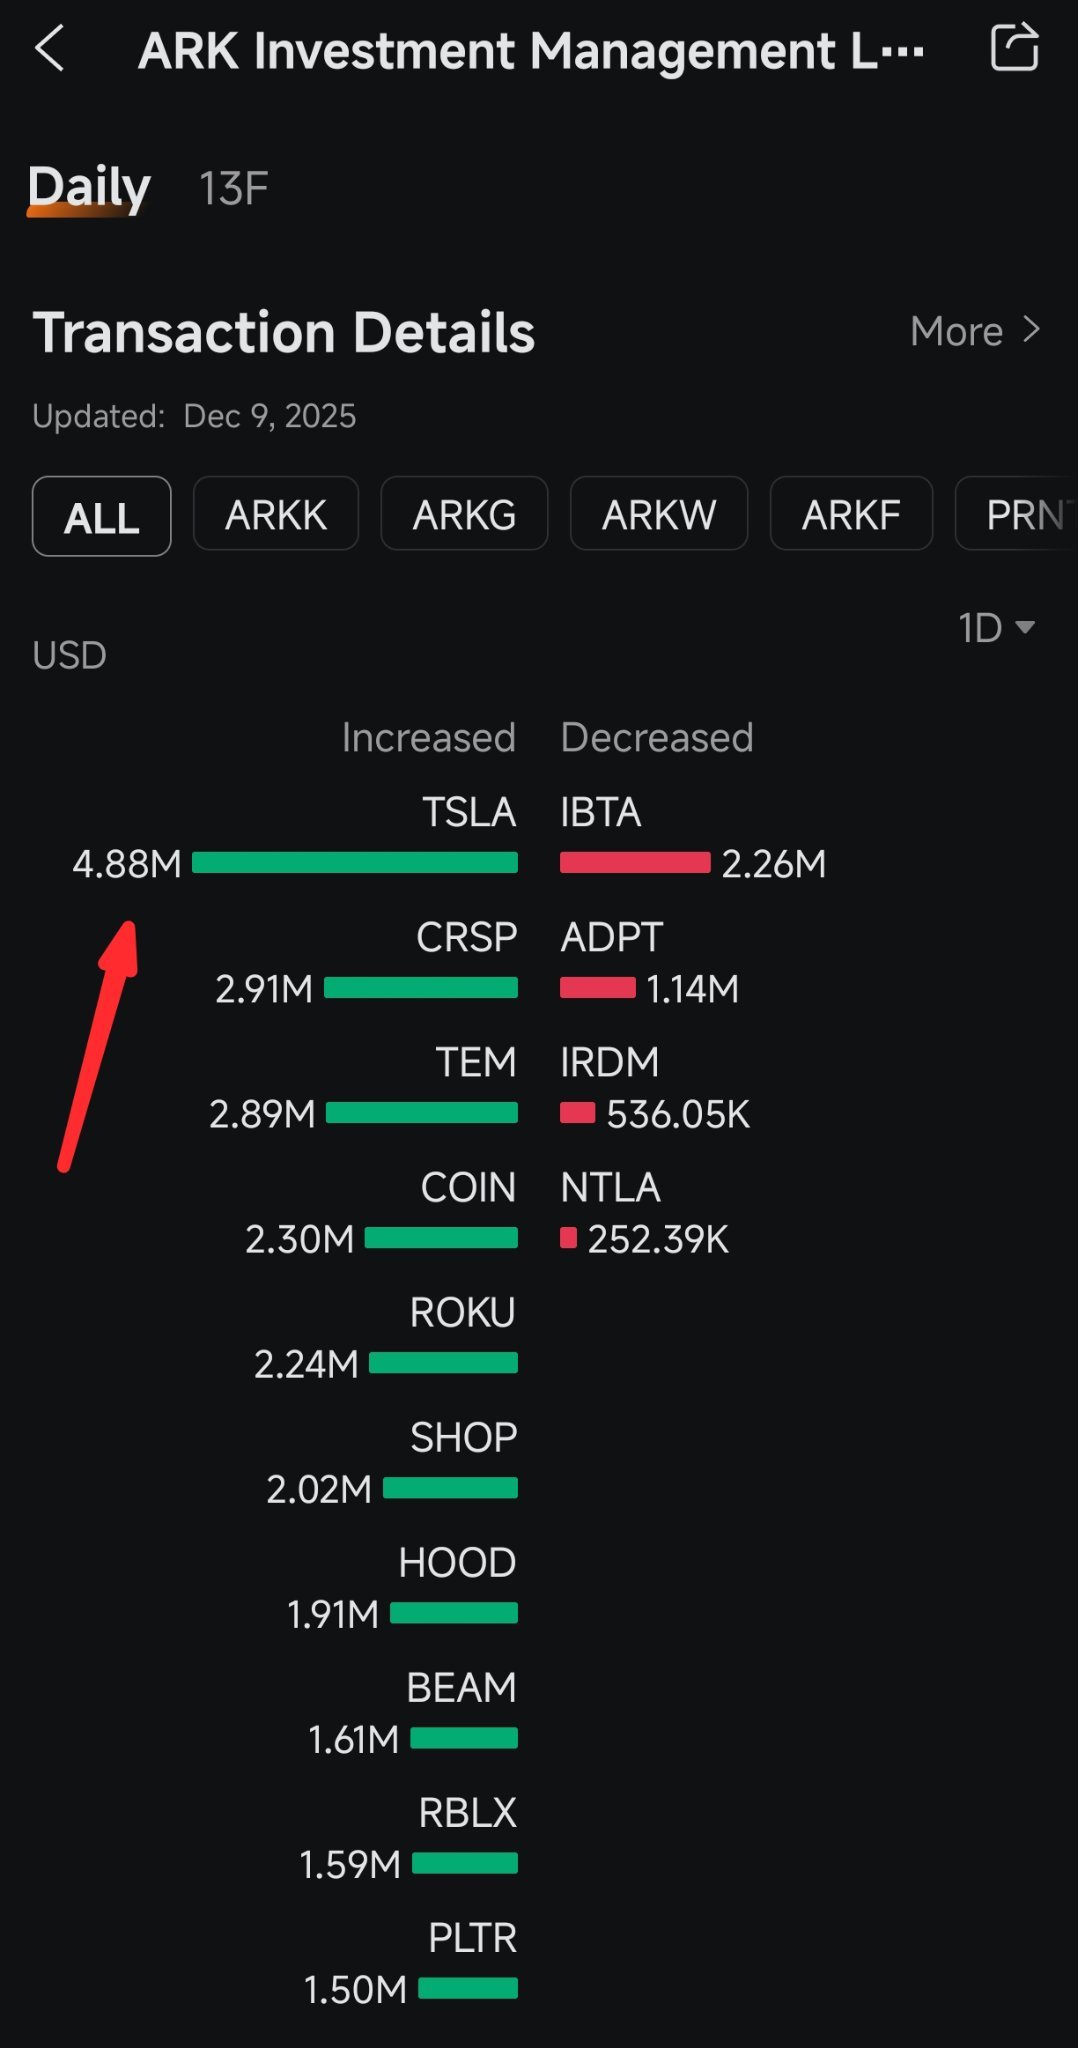The image size is (1078, 2048).
Task: Open the CRSP ticker entry
Action: 466,937
